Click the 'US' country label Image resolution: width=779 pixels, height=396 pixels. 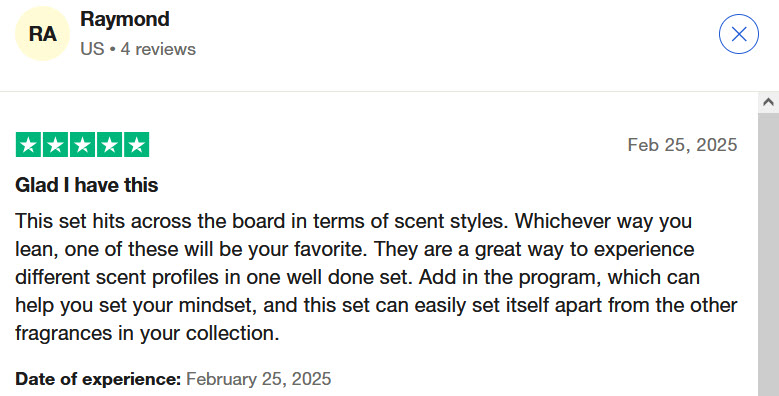pos(92,49)
